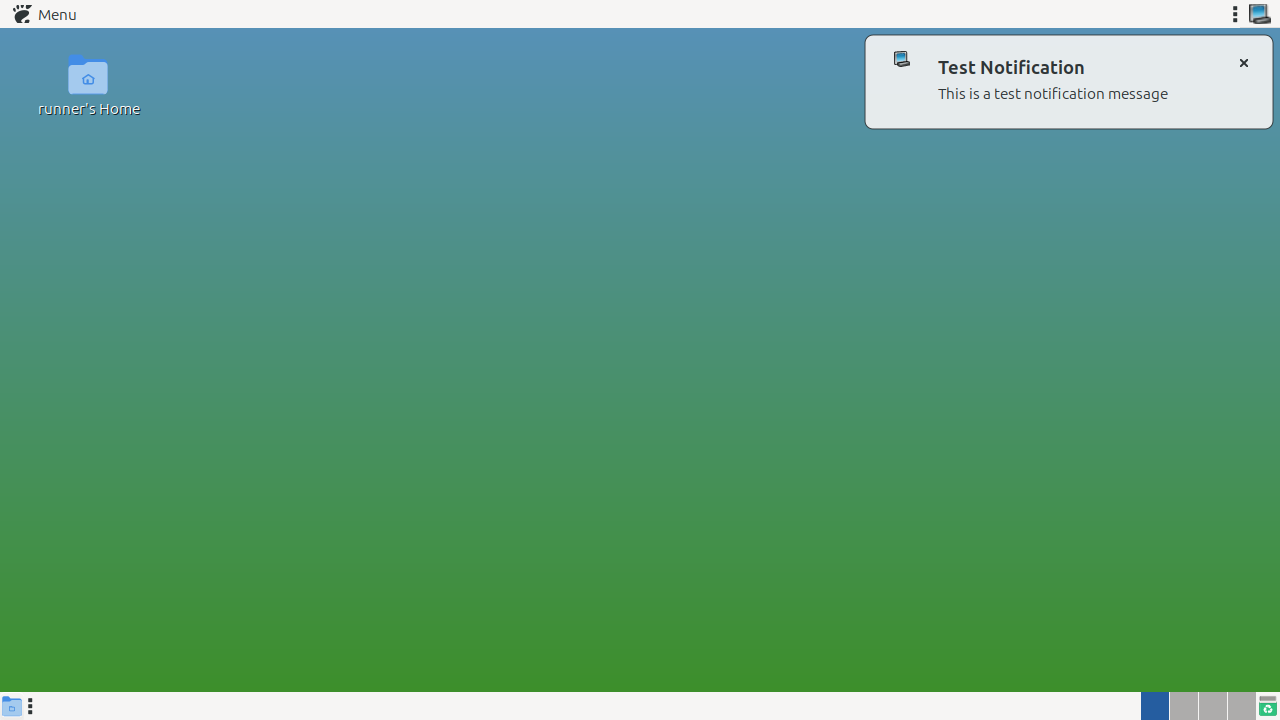The height and width of the screenshot is (720, 1280).
Task: Open the trash icon in bottom panel
Action: click(1268, 706)
